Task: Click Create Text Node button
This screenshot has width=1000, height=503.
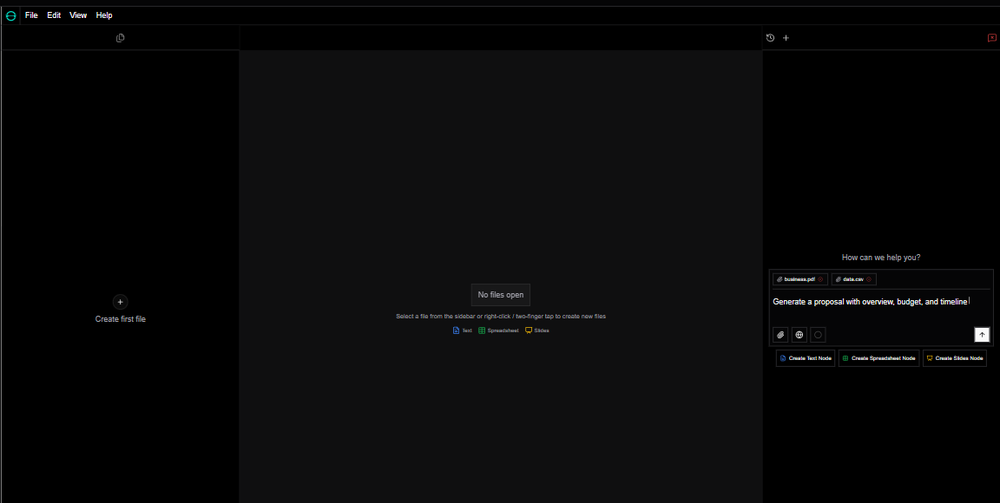Action: pyautogui.click(x=805, y=358)
